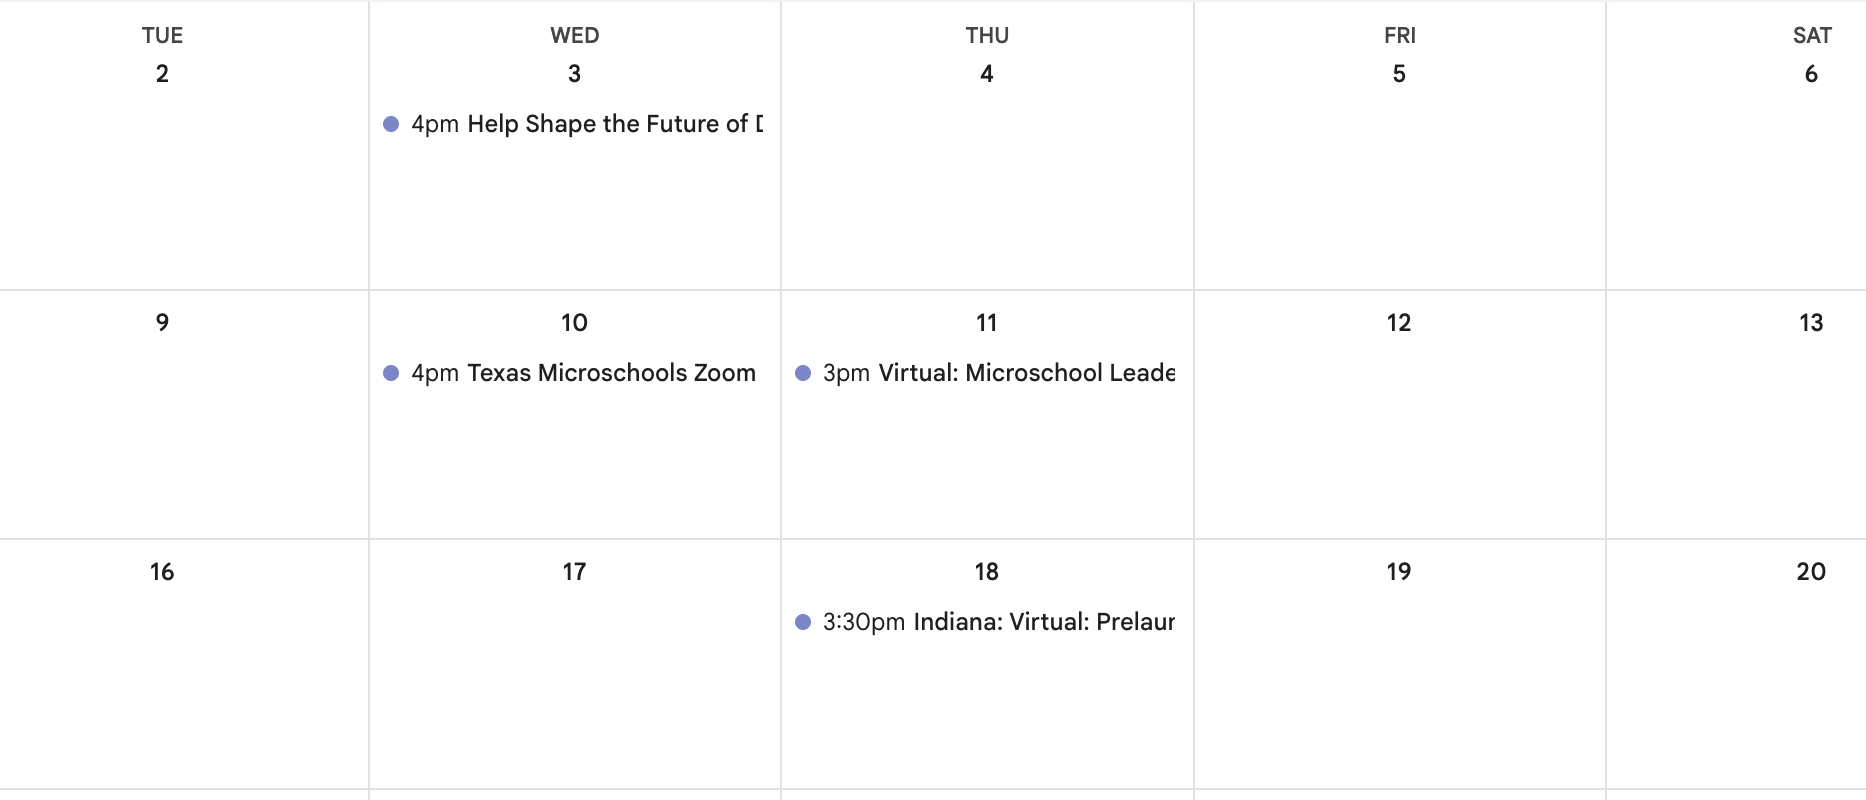Click the dot next to the Indiana Prelaunch event
The width and height of the screenshot is (1866, 800).
803,622
